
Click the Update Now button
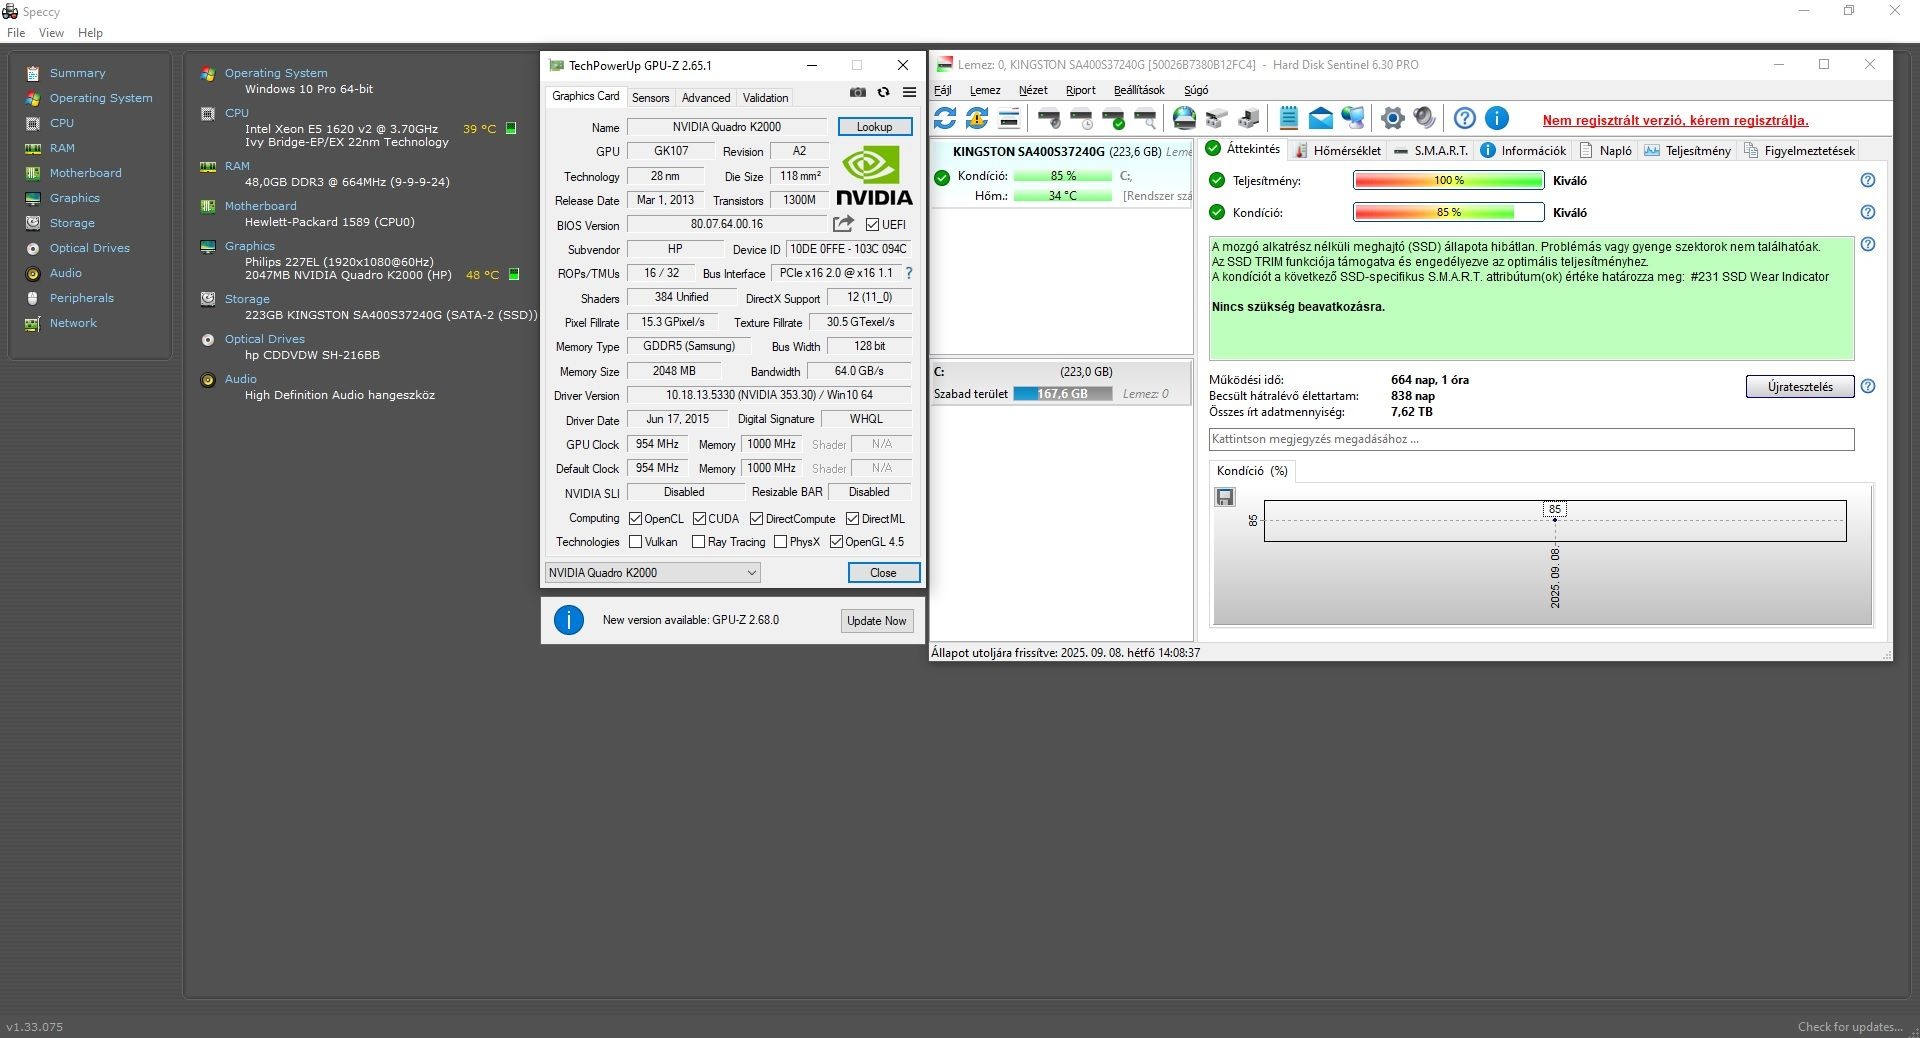coord(876,621)
